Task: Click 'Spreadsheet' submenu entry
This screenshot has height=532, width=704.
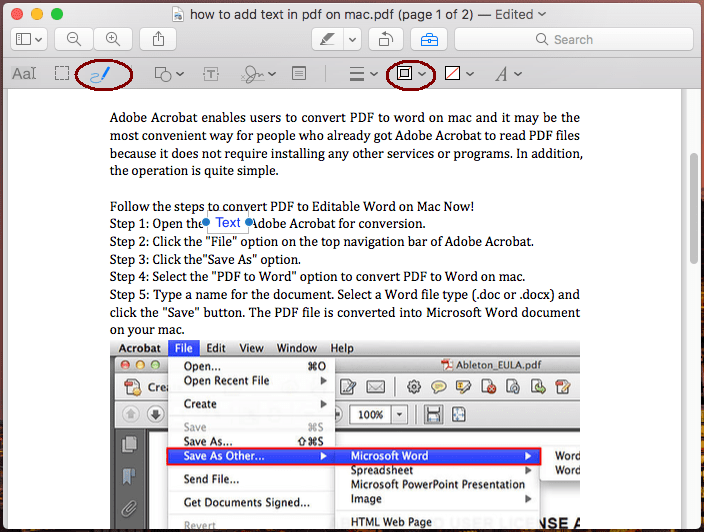Action: coord(438,470)
